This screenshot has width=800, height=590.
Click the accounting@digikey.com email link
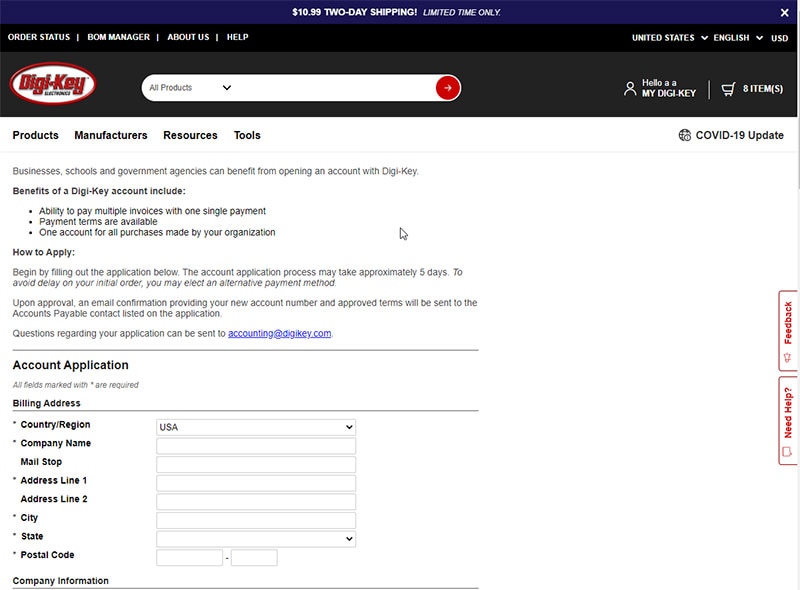click(x=279, y=333)
